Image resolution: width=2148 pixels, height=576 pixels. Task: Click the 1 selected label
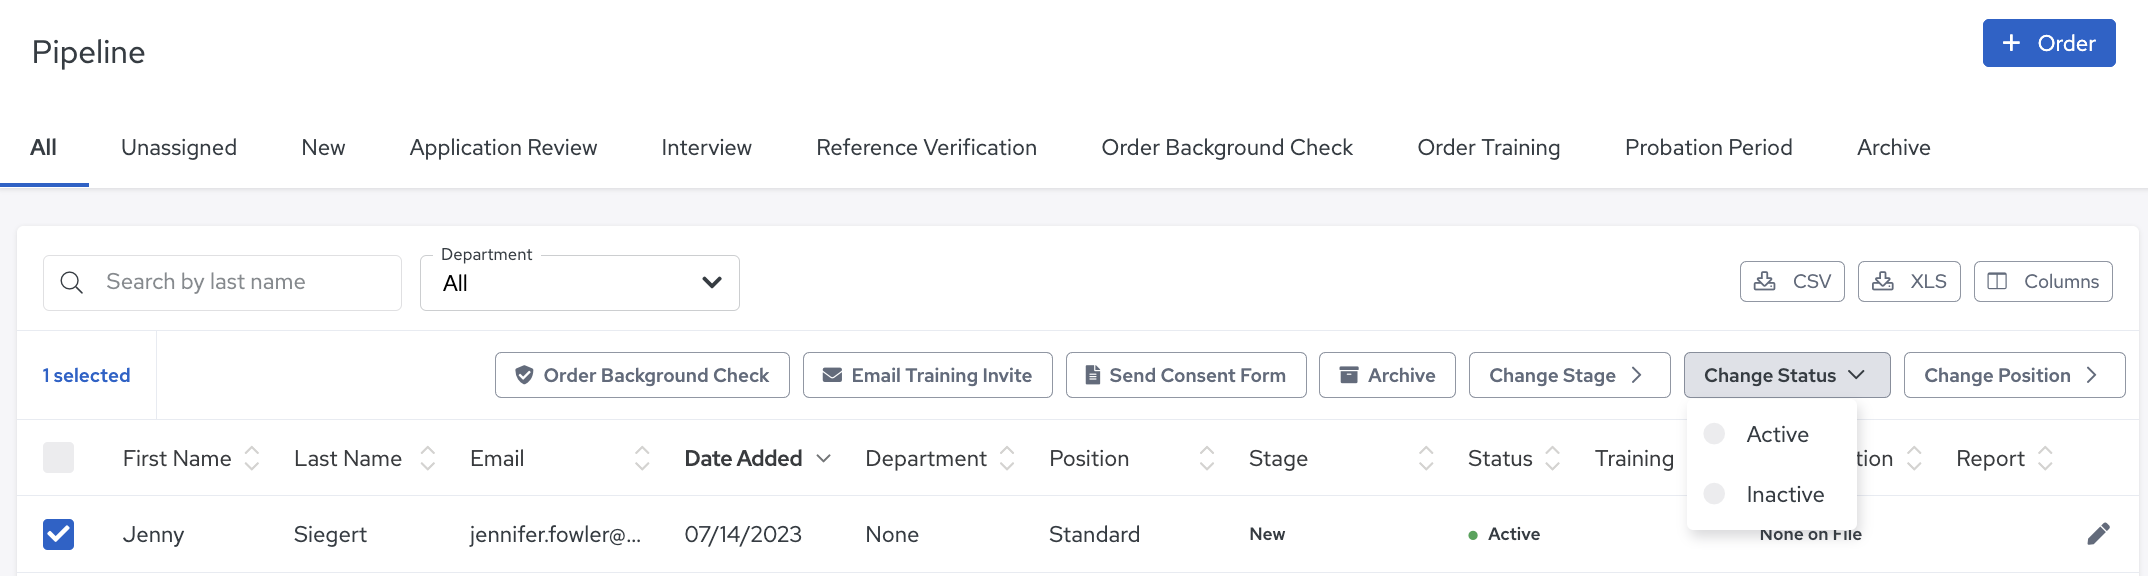pyautogui.click(x=86, y=375)
